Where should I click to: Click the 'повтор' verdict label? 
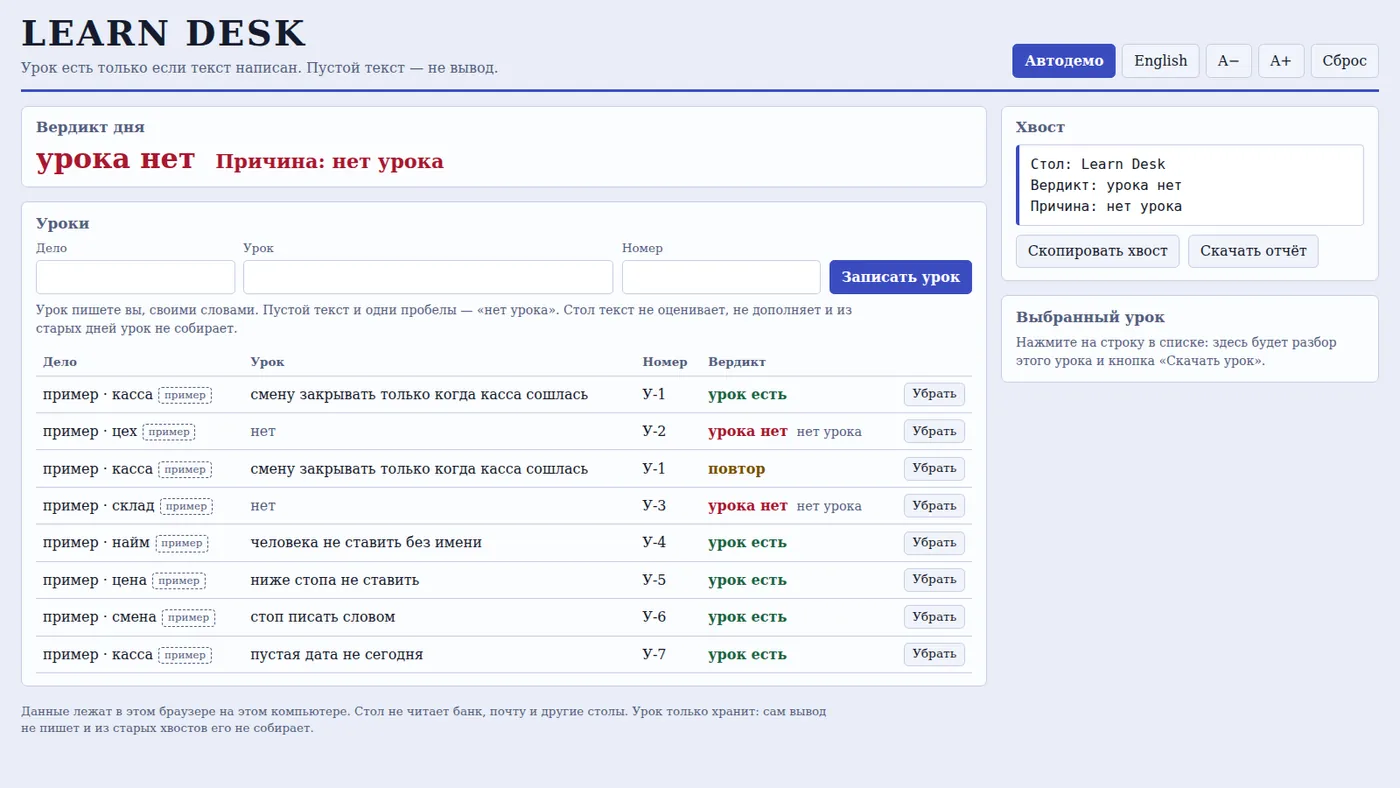[x=736, y=469]
